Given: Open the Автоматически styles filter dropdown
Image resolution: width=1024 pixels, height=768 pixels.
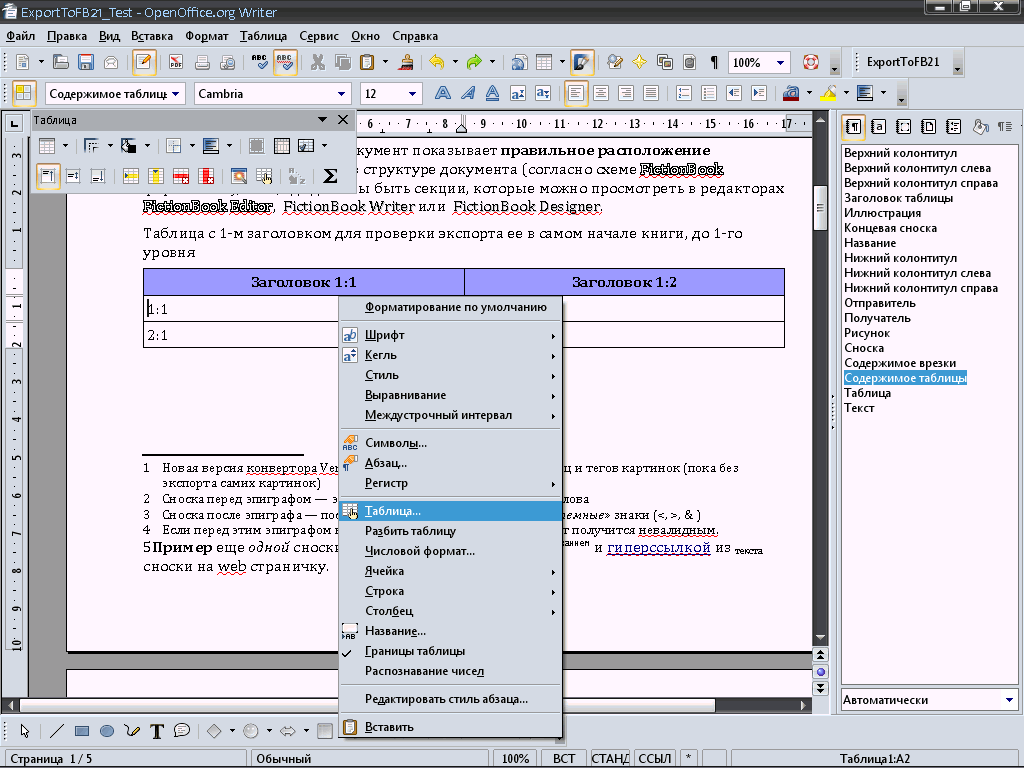Looking at the screenshot, I should (1009, 699).
